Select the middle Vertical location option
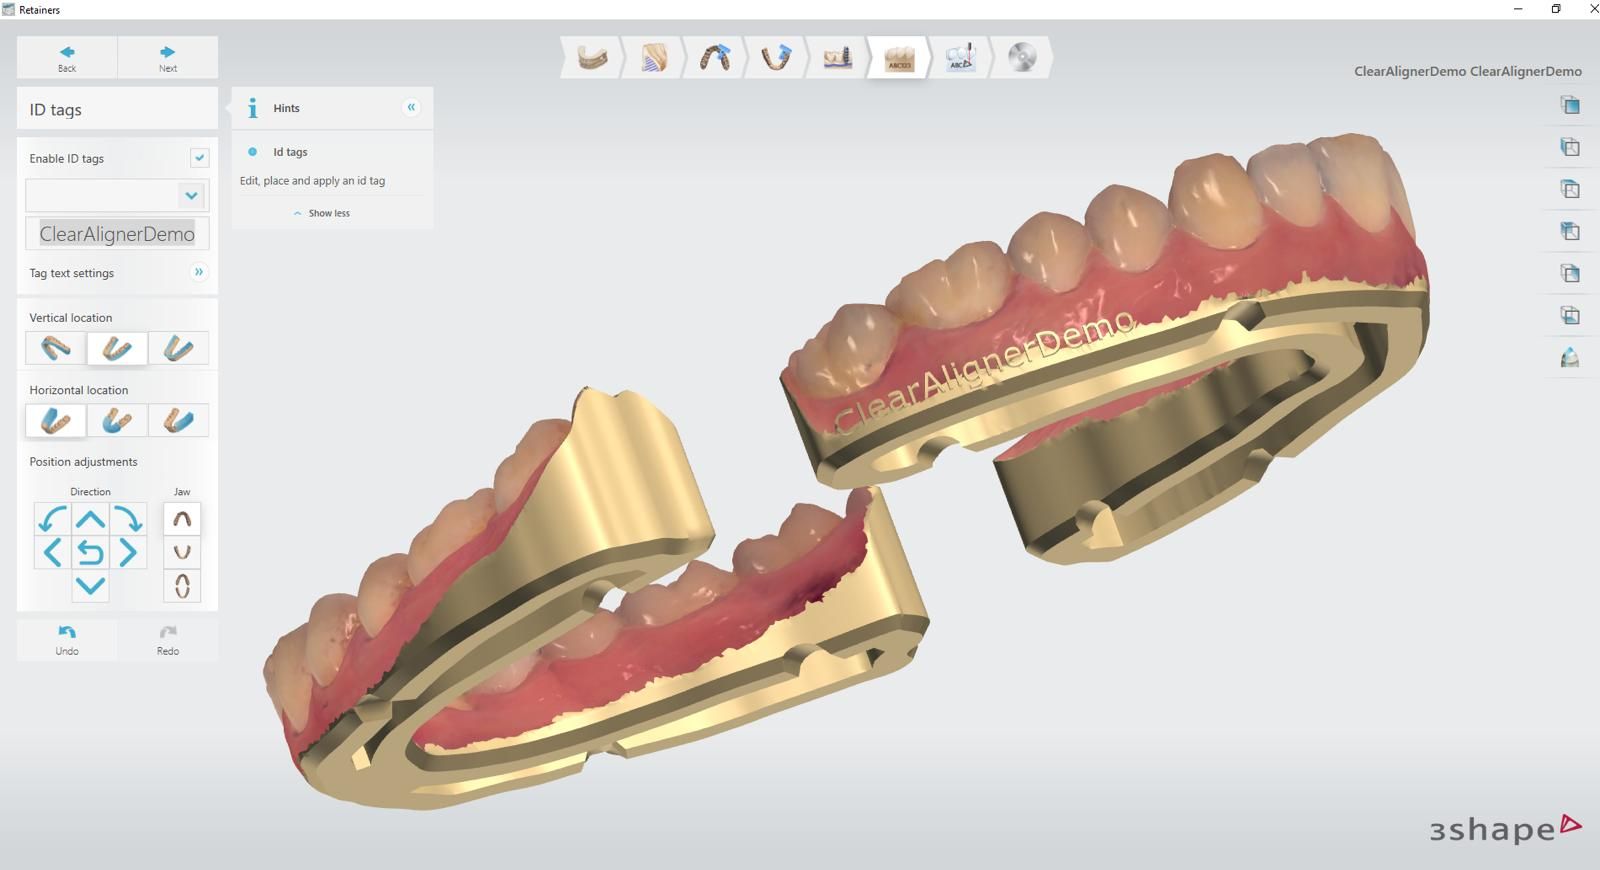The height and width of the screenshot is (870, 1600). click(117, 348)
